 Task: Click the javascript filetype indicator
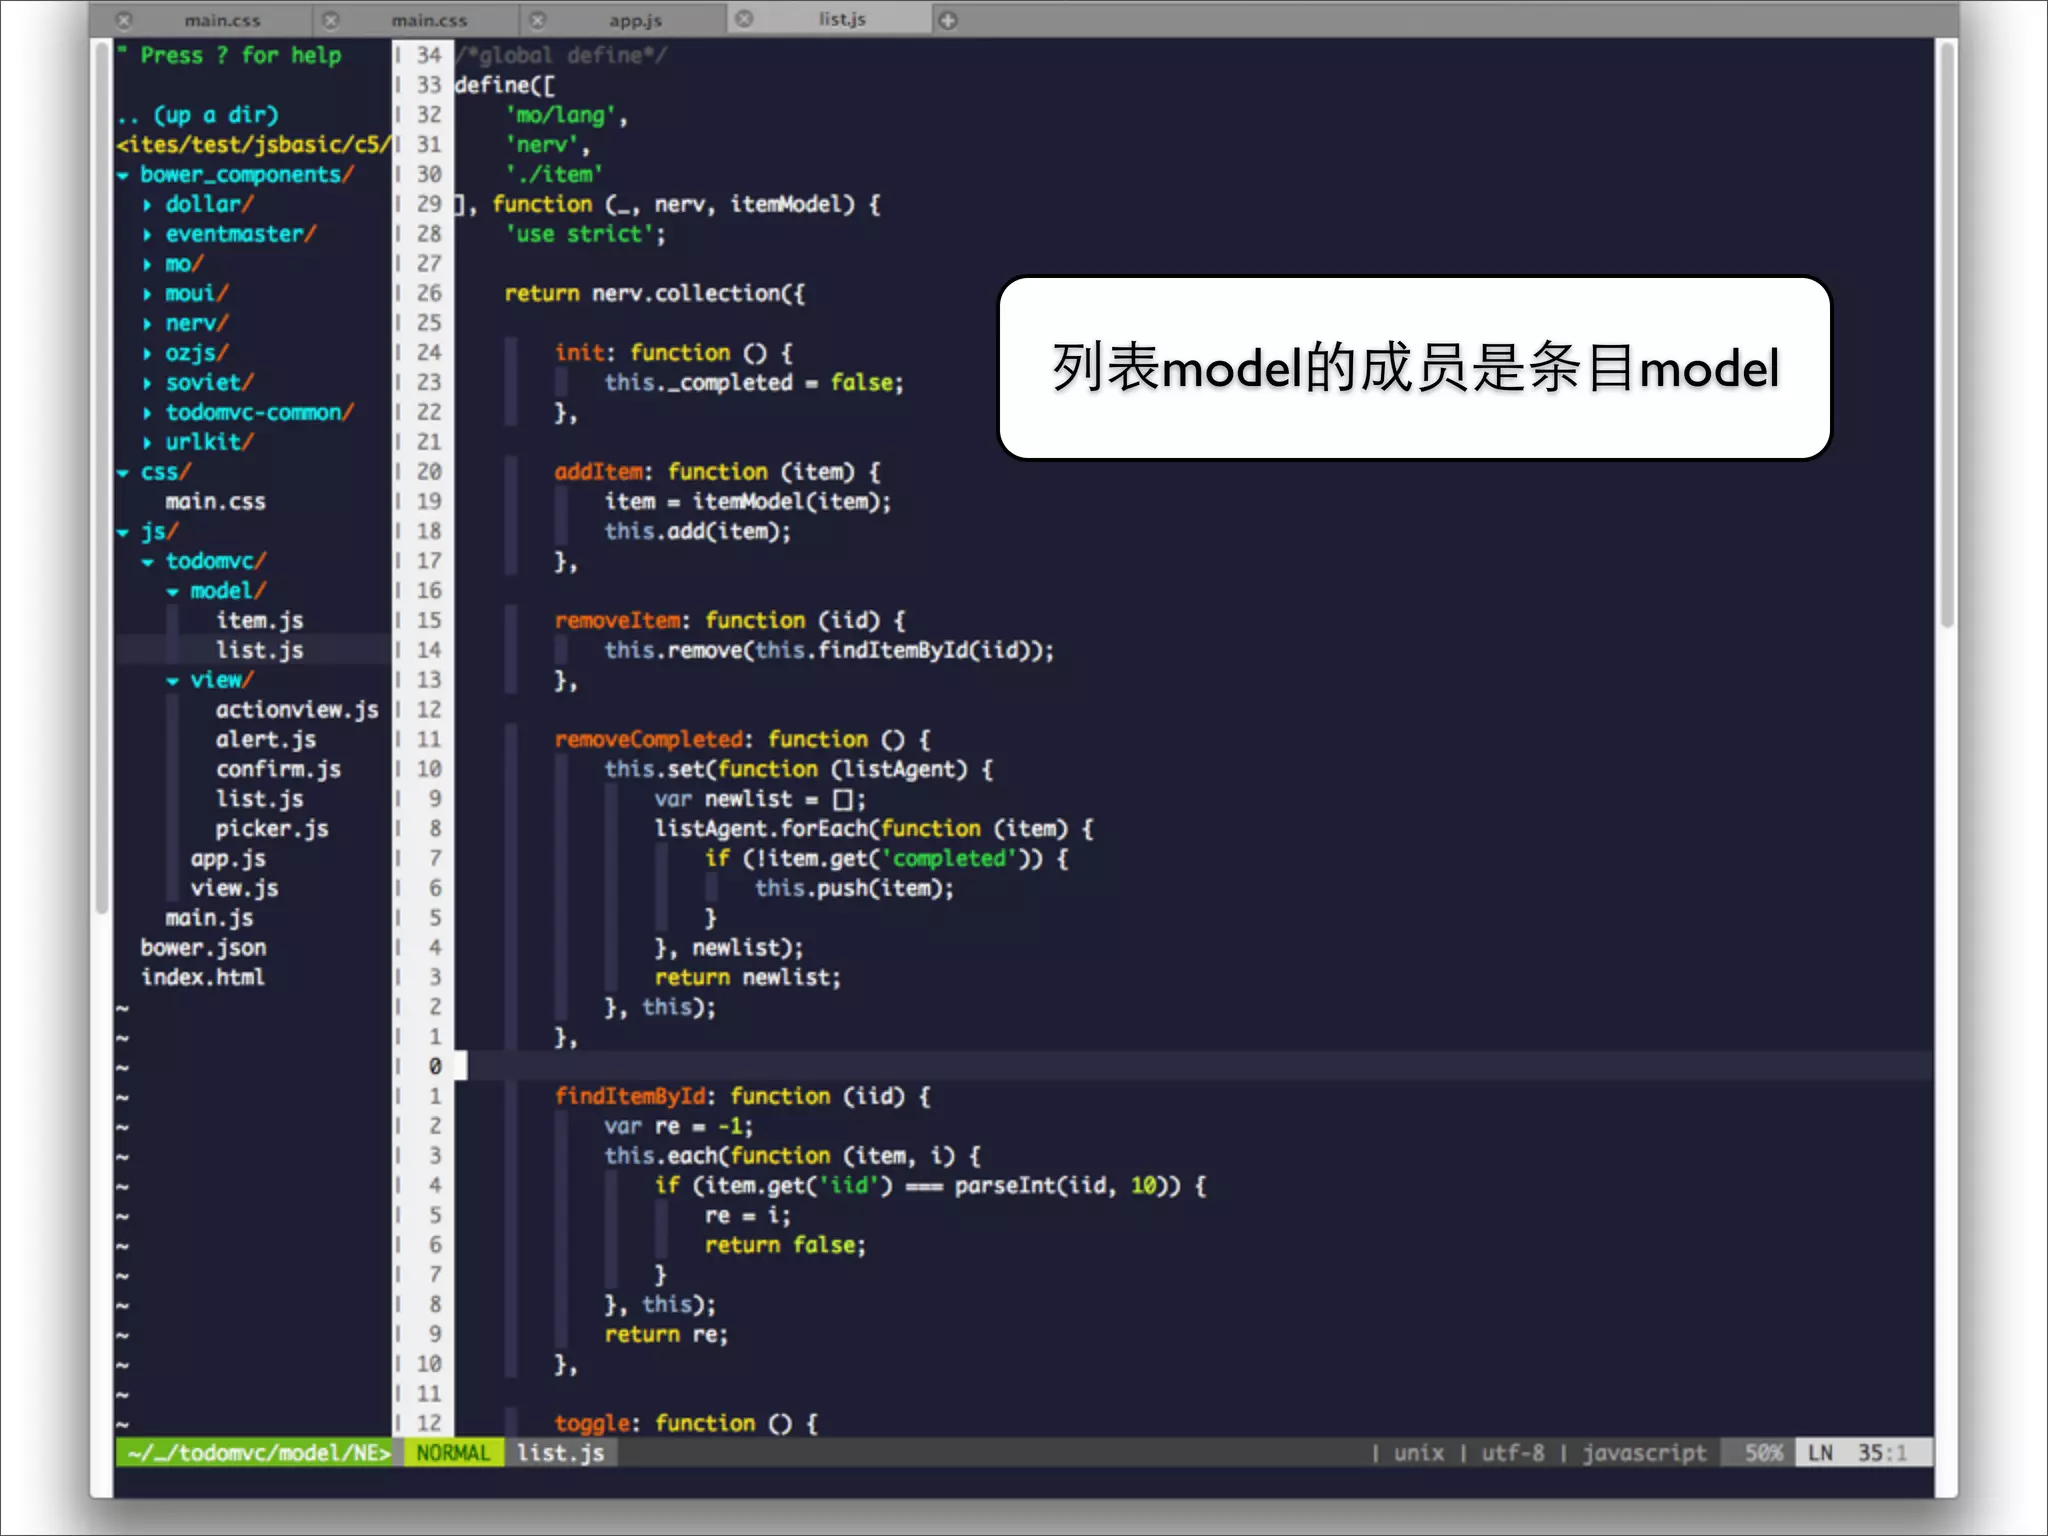pos(1644,1453)
